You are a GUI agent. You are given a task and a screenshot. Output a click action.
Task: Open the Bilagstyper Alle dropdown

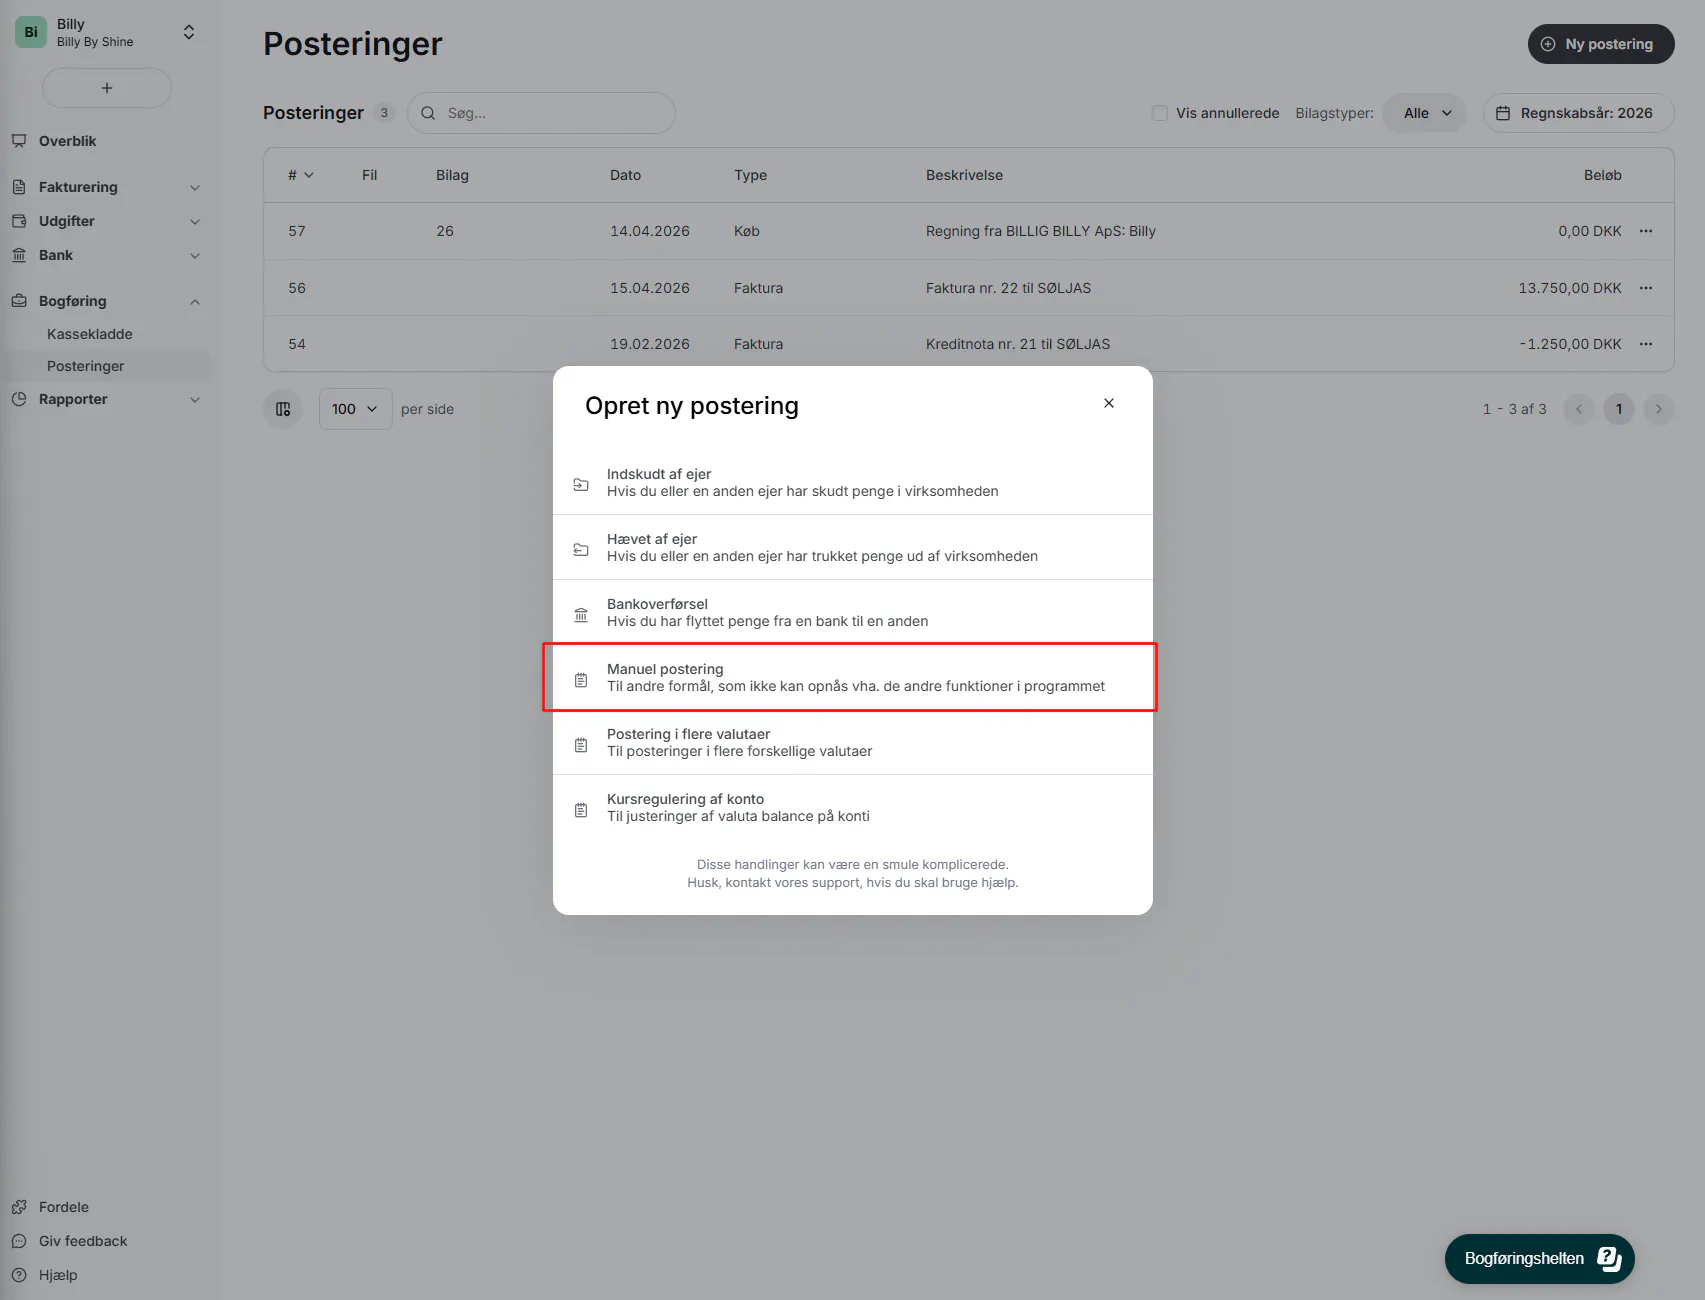click(x=1425, y=113)
